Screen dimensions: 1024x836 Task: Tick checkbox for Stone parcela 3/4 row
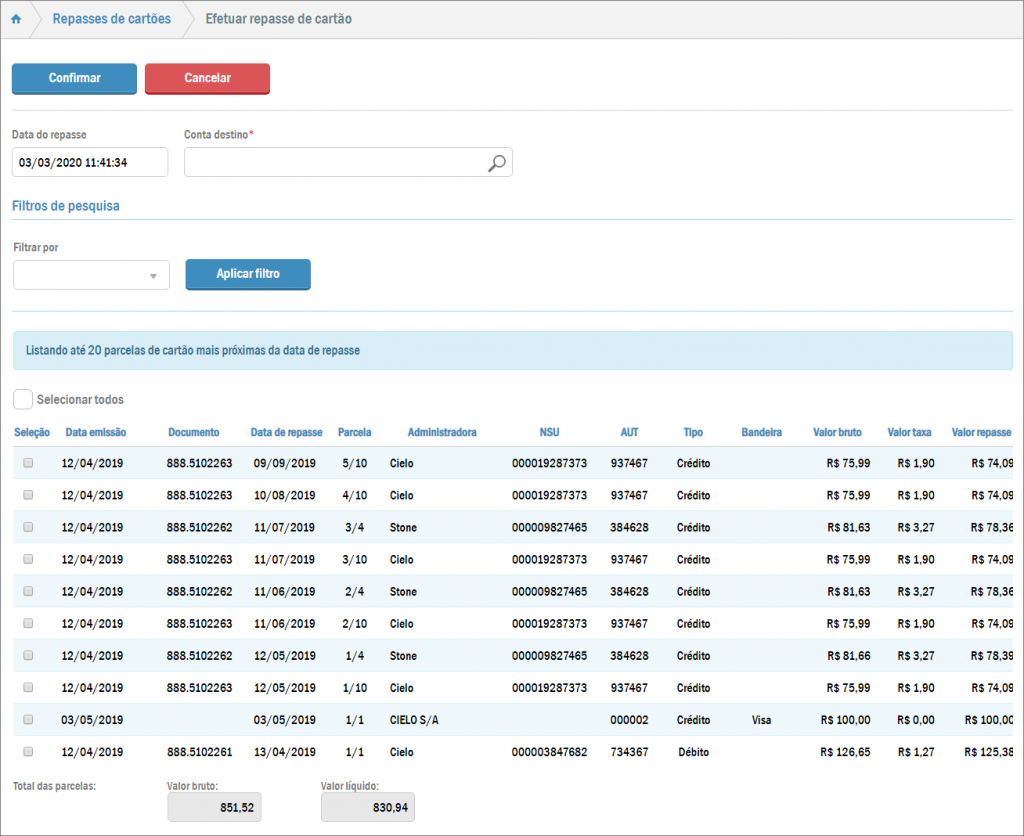point(28,527)
